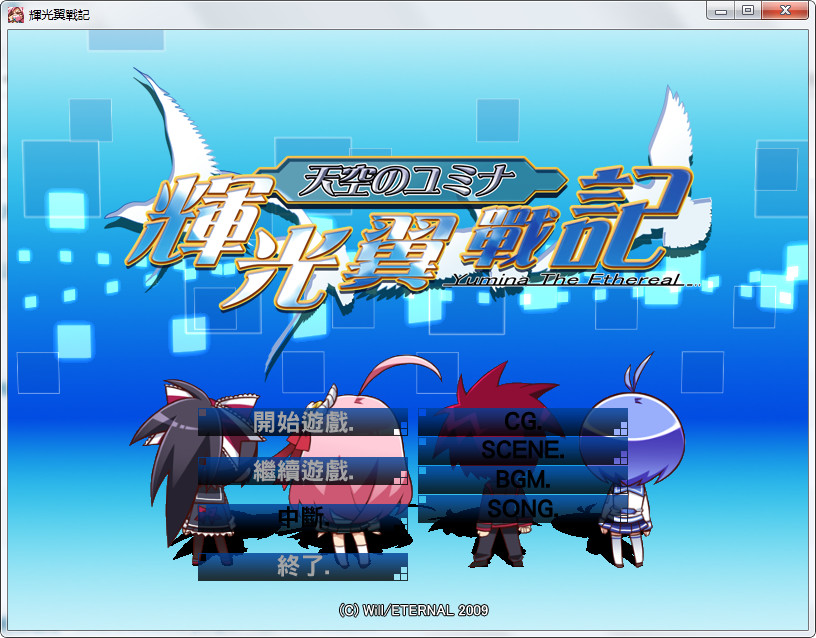Start a new game with 開始遊戲
The width and height of the screenshot is (816, 638).
[x=303, y=422]
